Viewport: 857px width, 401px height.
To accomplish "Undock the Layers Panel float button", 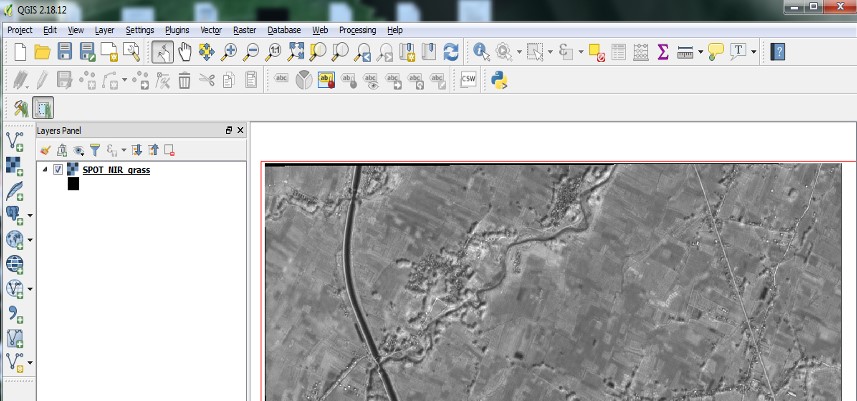I will (x=229, y=131).
